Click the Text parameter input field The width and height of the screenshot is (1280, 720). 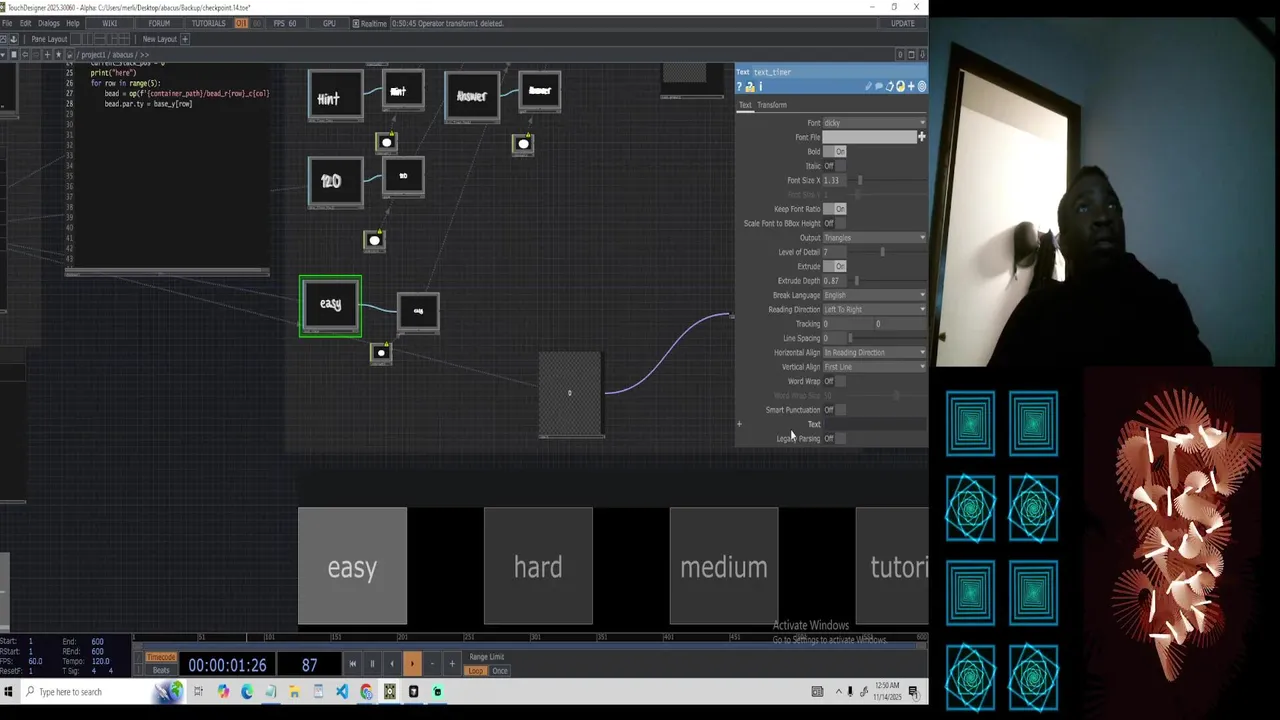[874, 424]
